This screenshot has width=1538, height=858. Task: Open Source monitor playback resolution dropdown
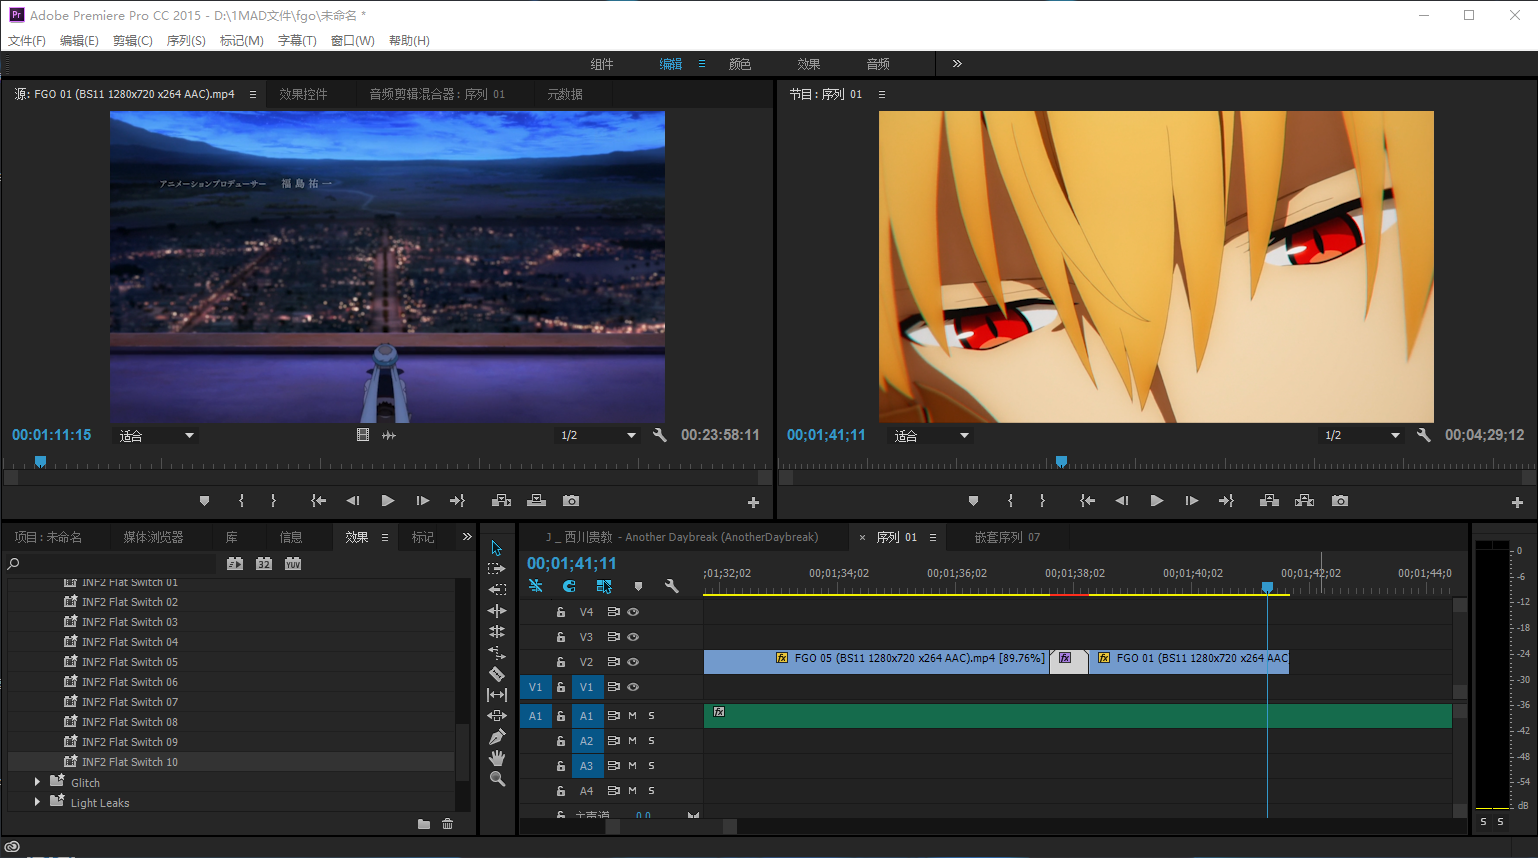598,436
